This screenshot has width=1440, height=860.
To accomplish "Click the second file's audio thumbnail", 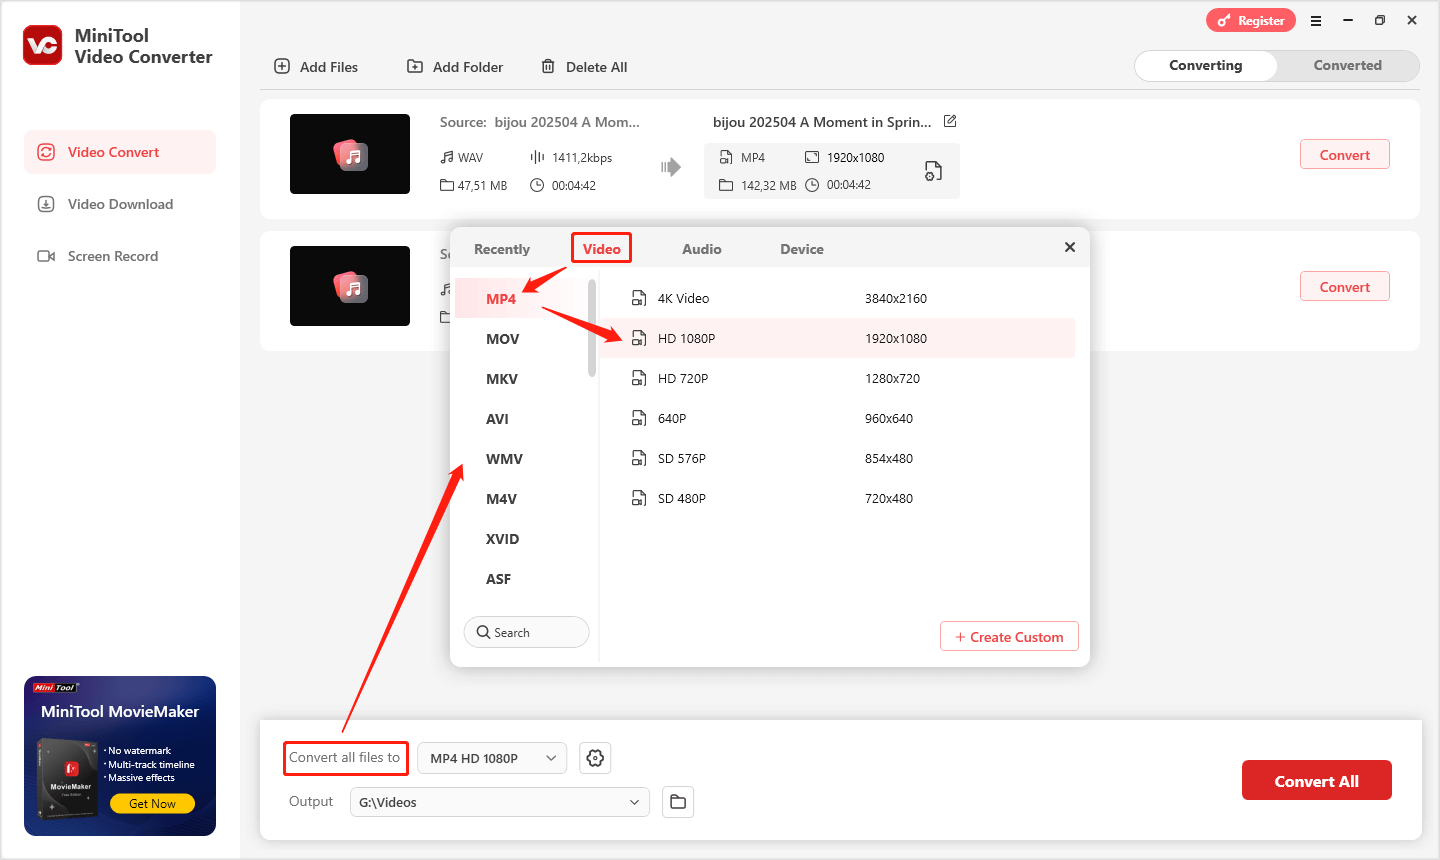I will (x=350, y=286).
